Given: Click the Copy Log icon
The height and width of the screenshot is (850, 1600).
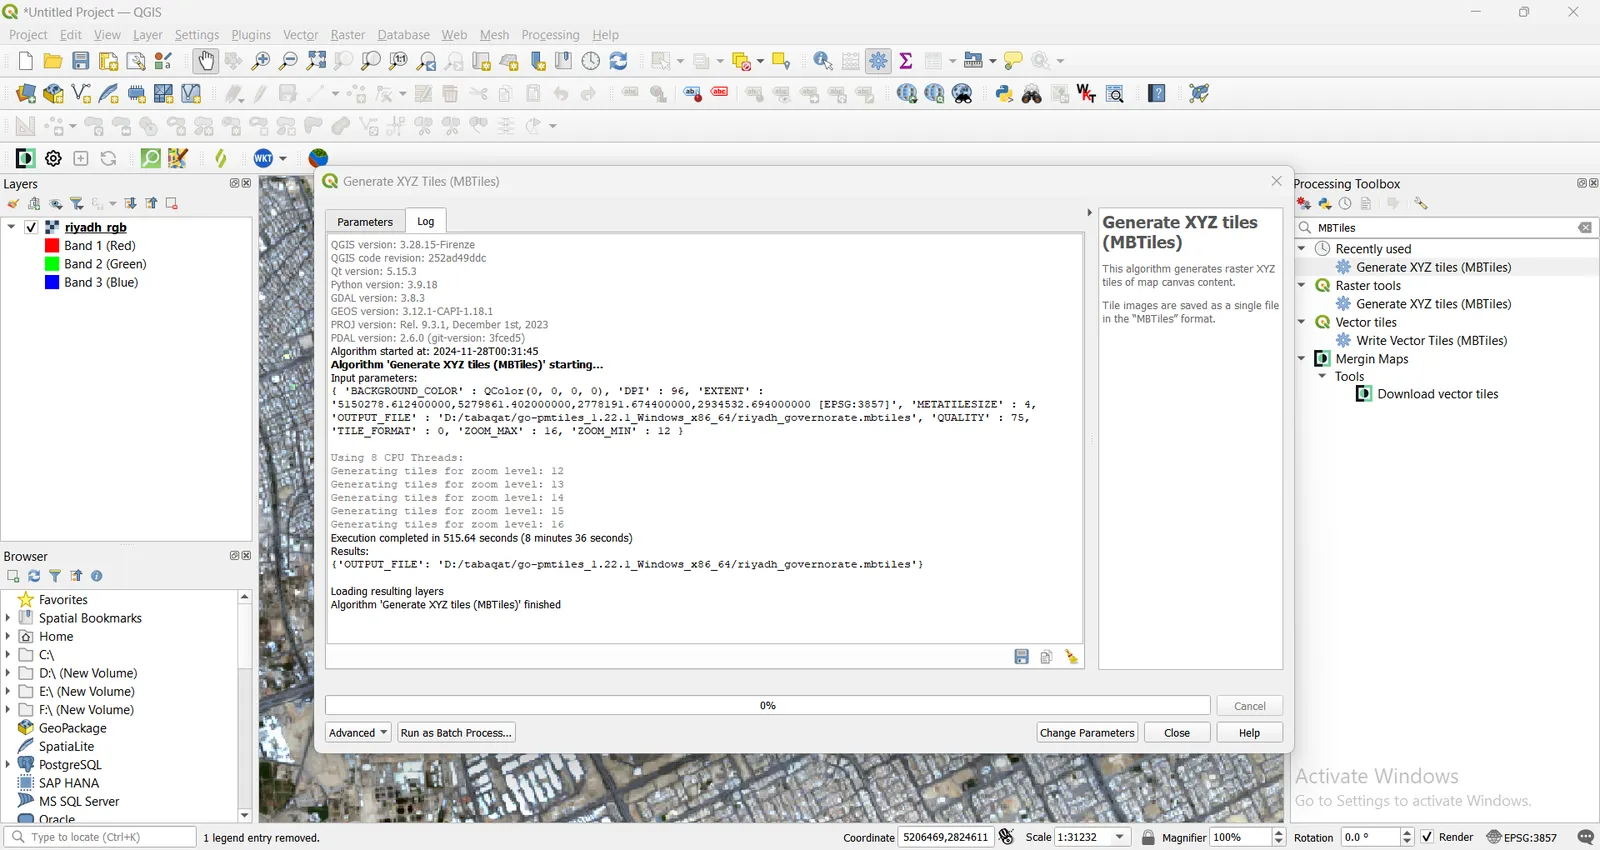Looking at the screenshot, I should (1047, 657).
